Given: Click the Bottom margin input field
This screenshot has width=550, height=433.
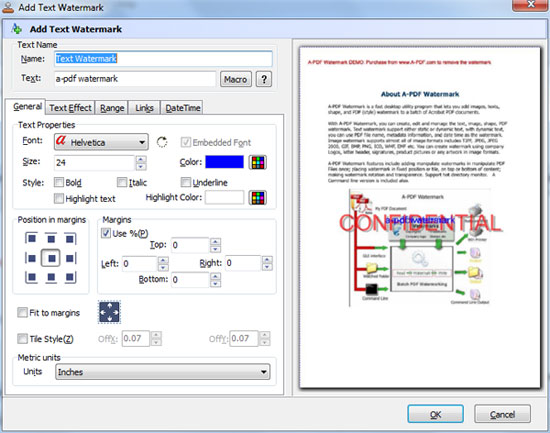Looking at the screenshot, I should (190, 280).
